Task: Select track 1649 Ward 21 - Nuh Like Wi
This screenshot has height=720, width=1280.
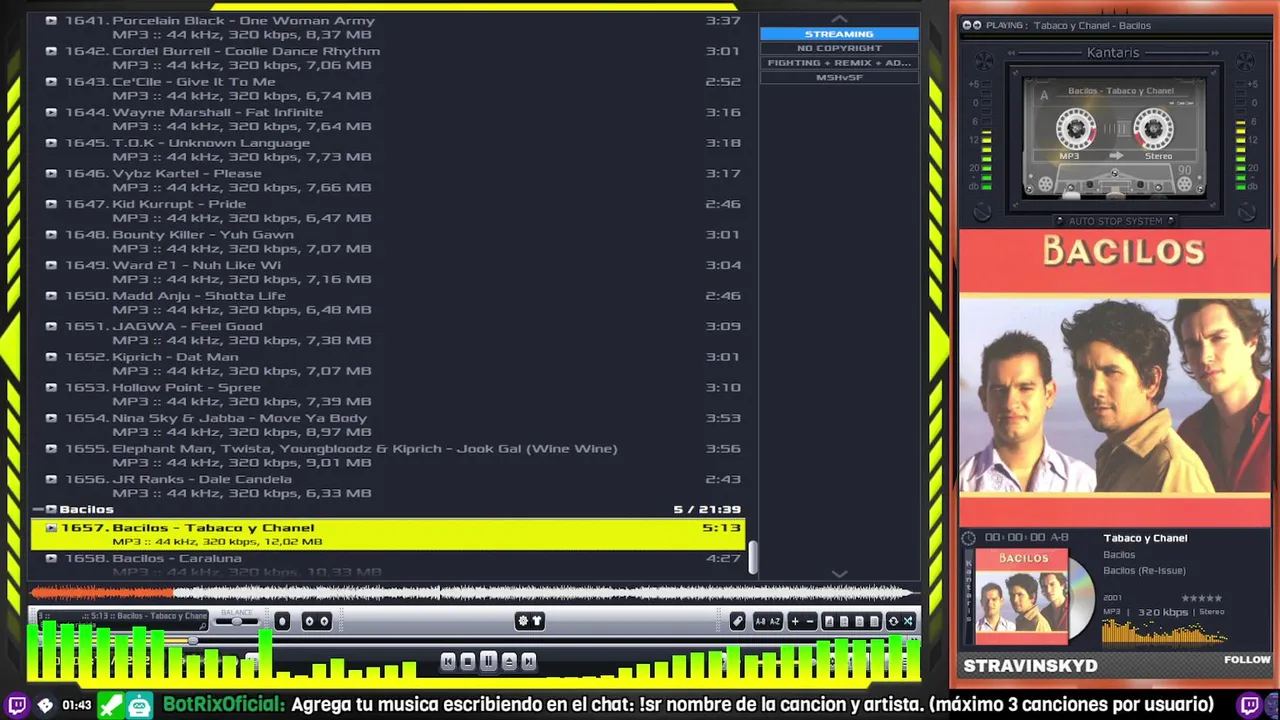Action: click(x=388, y=272)
